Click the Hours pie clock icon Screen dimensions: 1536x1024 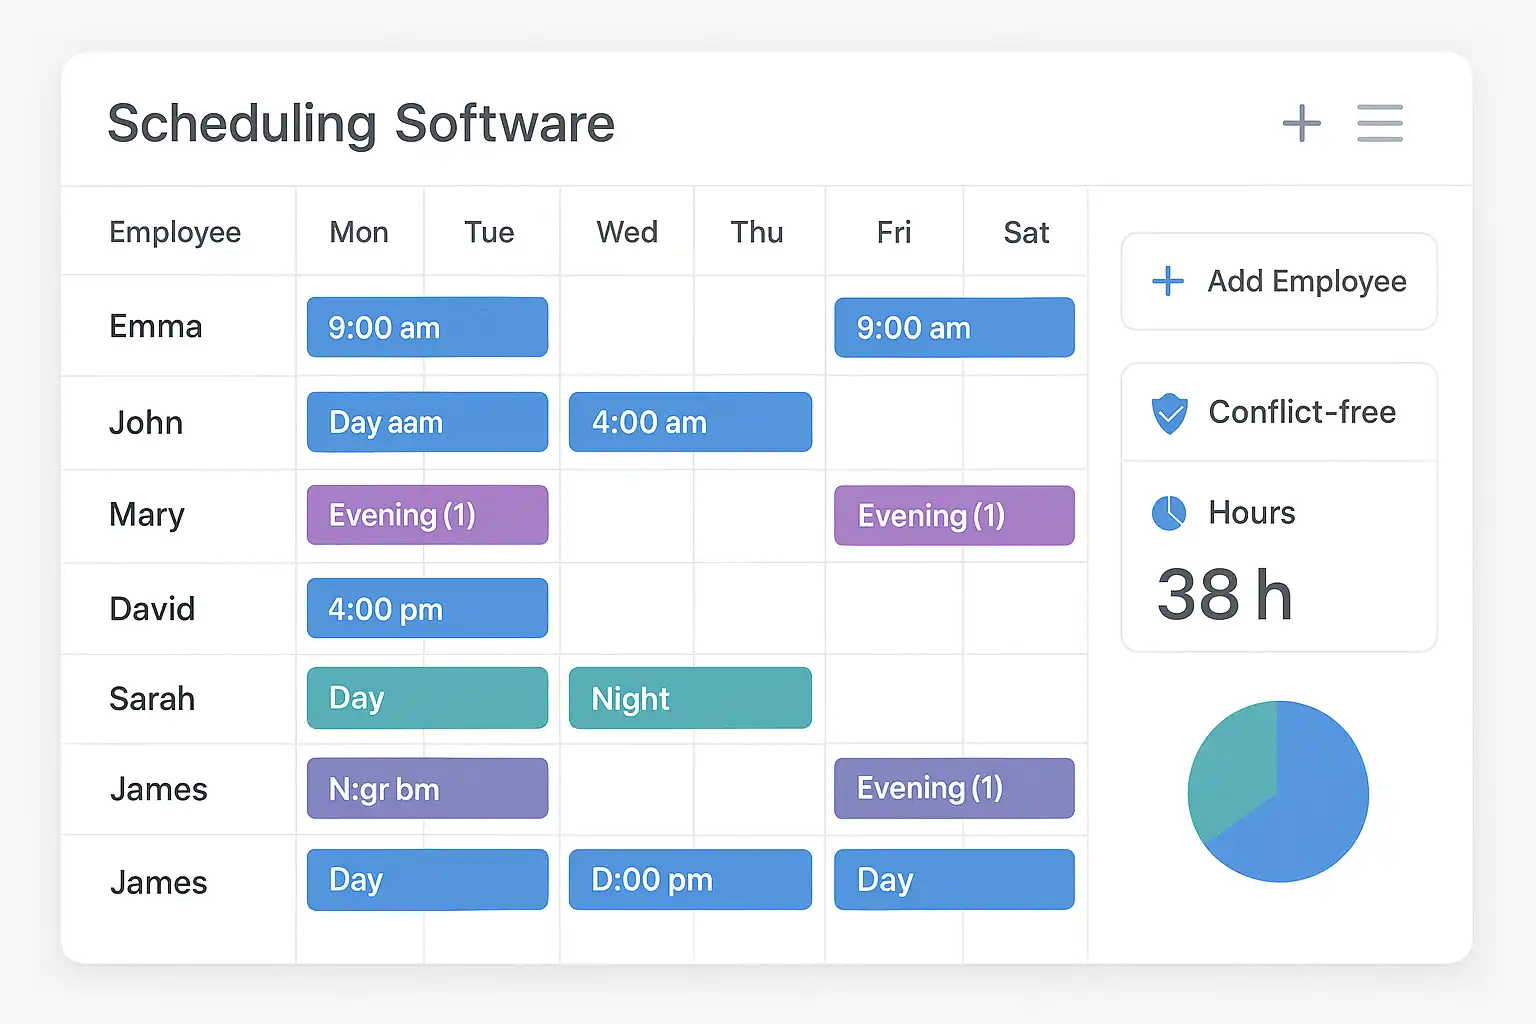click(x=1169, y=513)
